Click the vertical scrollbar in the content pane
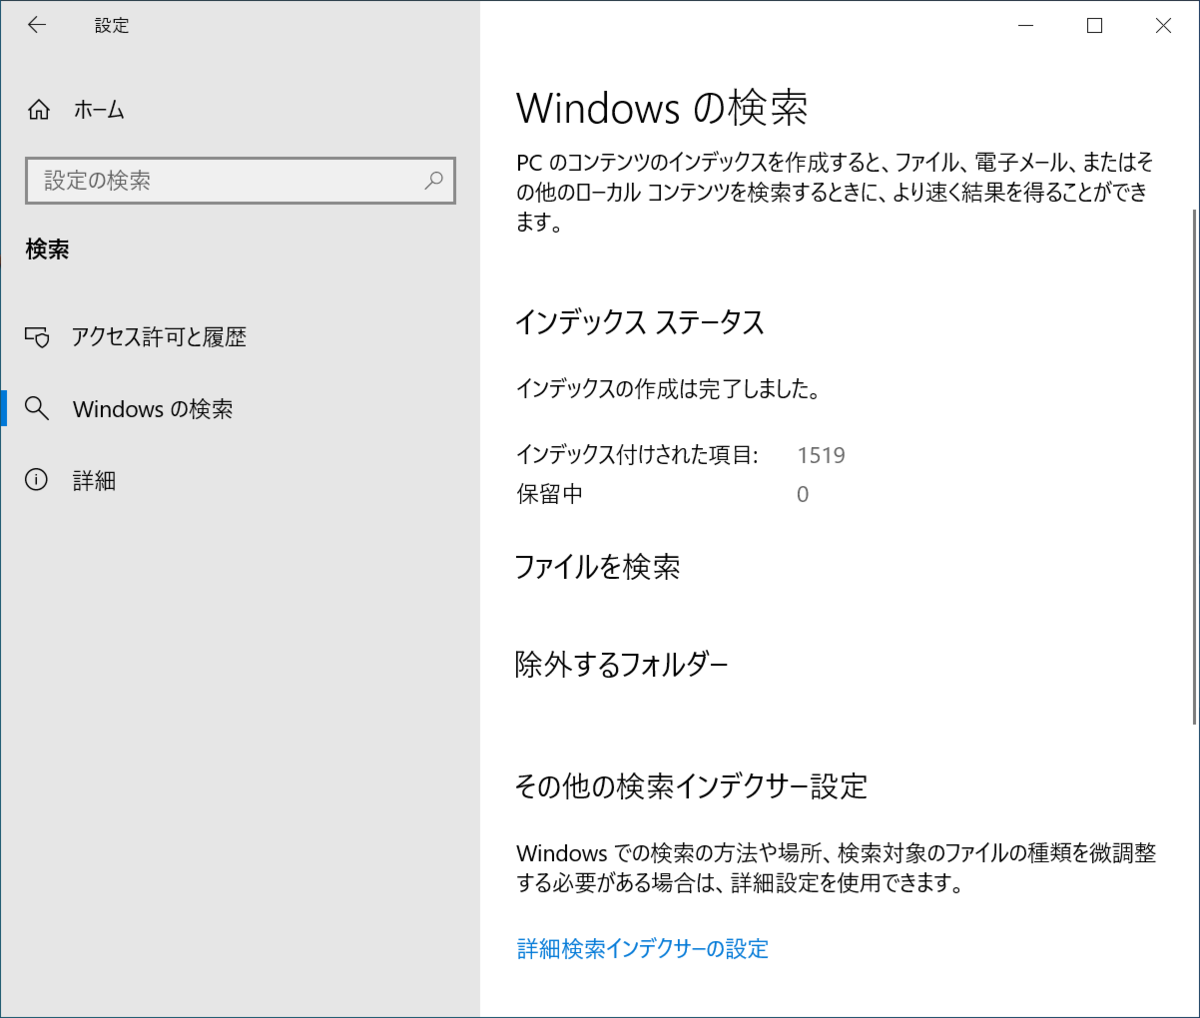Viewport: 1200px width, 1018px height. (x=1194, y=465)
